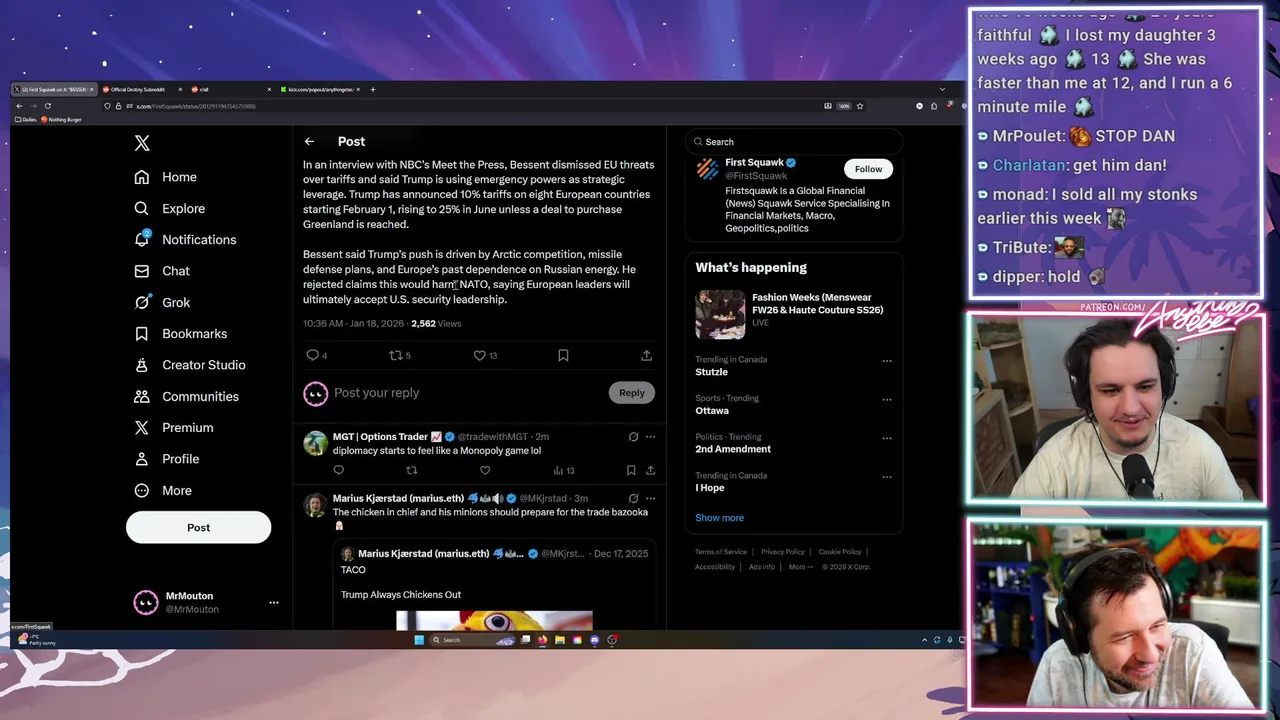Open a new browser tab
Viewport: 1280px width, 720px height.
(373, 90)
